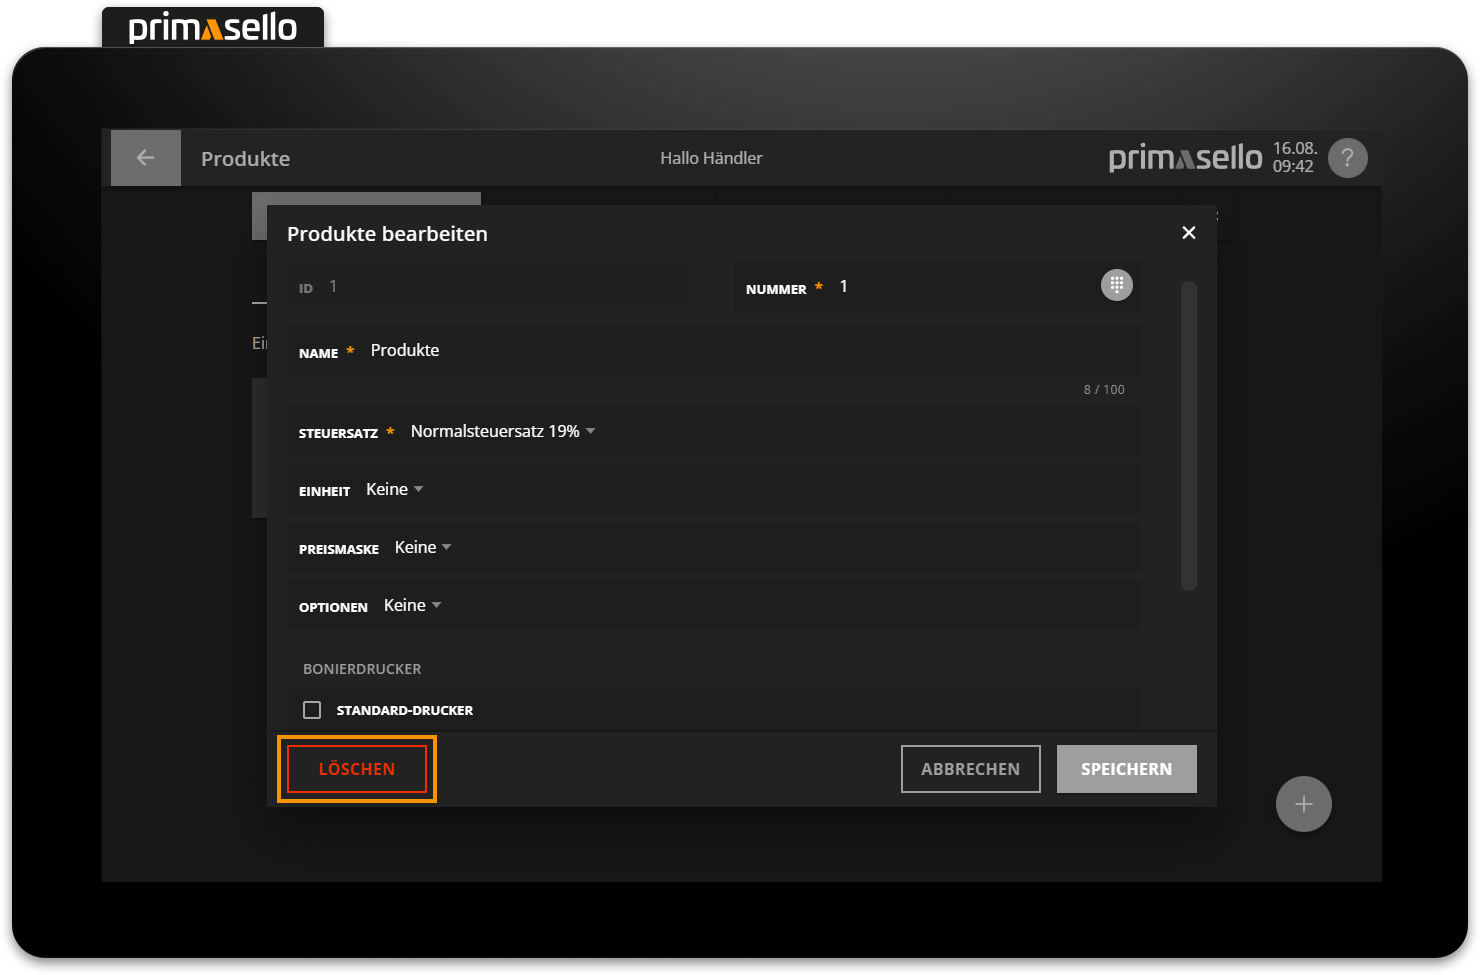Expand the Optionen dropdown
This screenshot has width=1480, height=975.
[x=412, y=605]
